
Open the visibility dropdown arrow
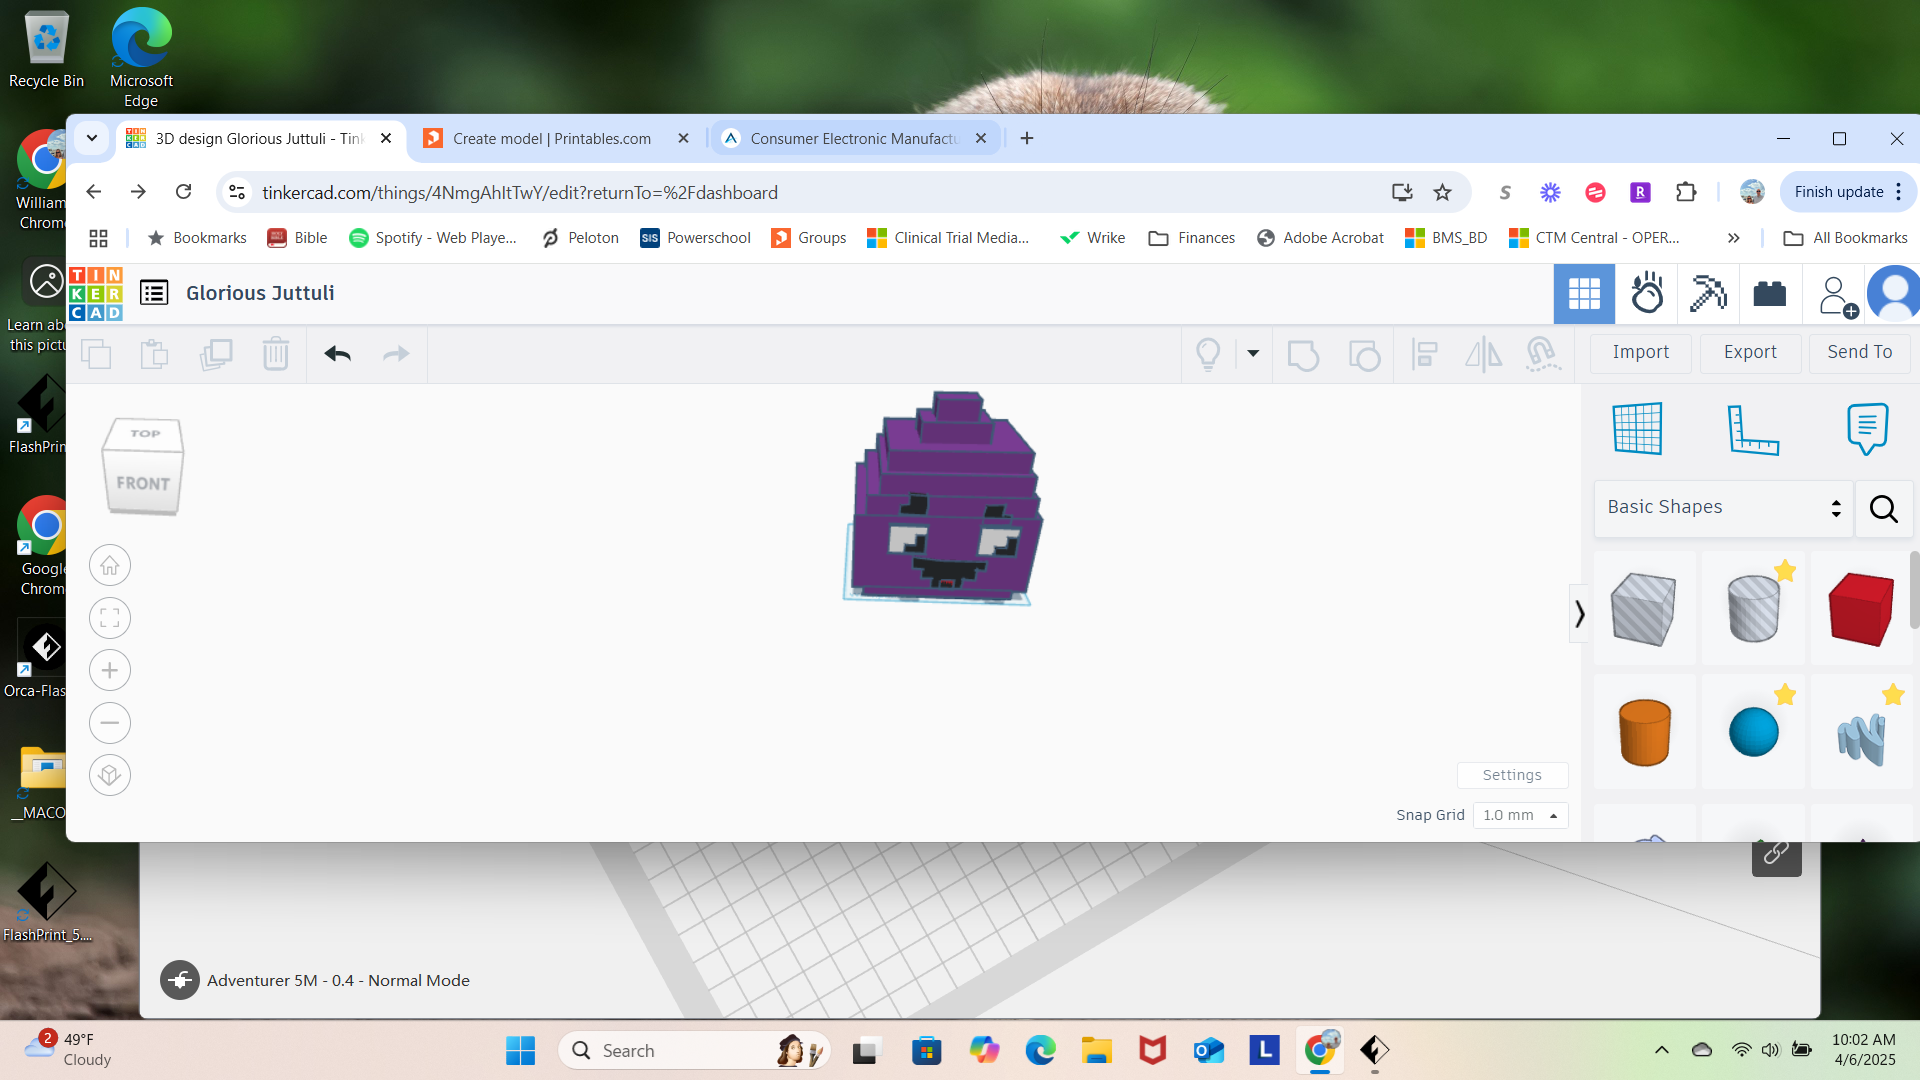(x=1253, y=353)
